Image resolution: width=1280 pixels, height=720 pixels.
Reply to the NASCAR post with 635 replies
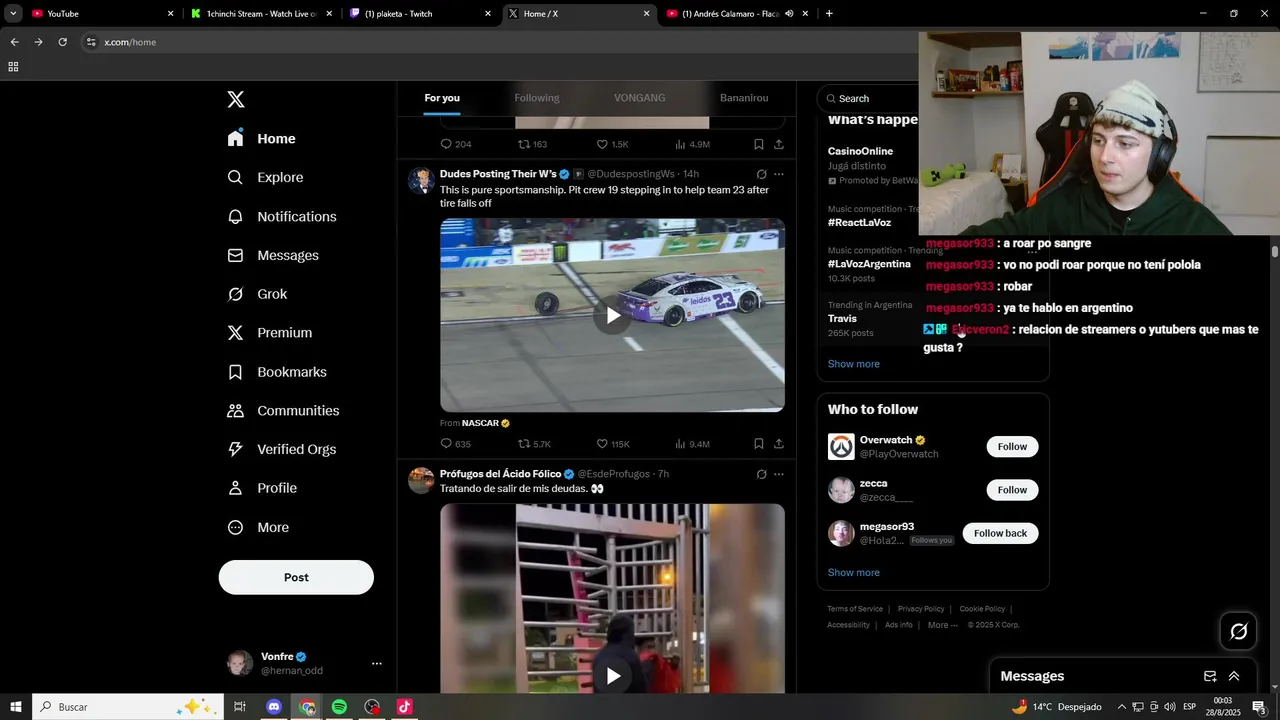pyautogui.click(x=456, y=444)
